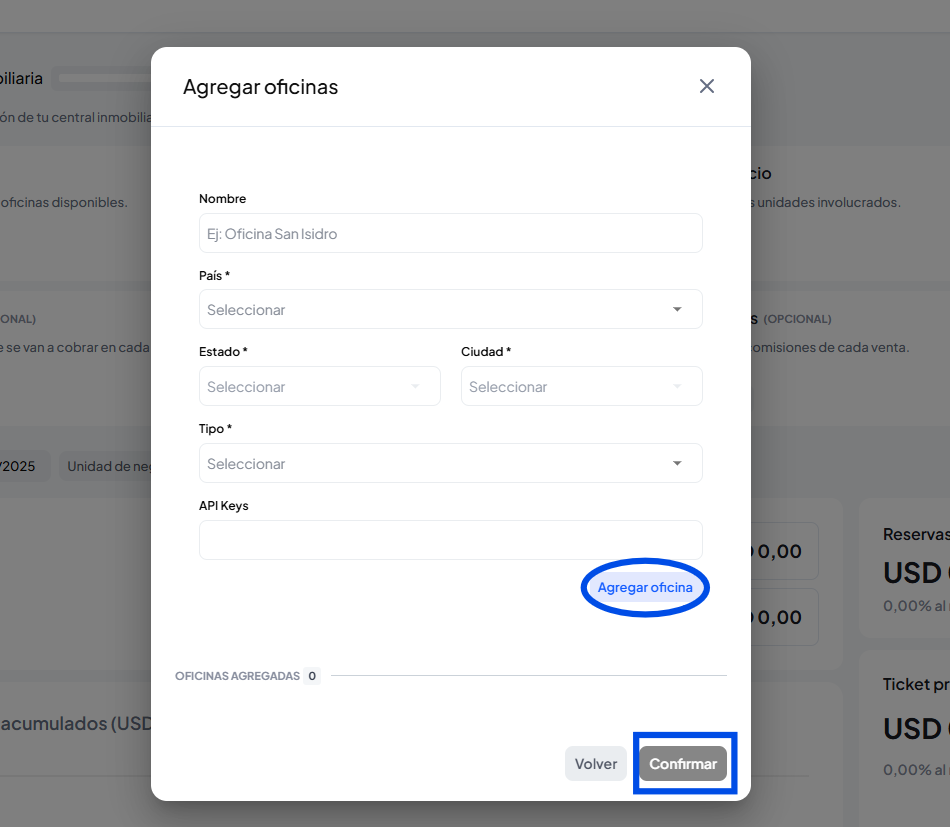Click the Estado dropdown caret icon

pos(415,387)
